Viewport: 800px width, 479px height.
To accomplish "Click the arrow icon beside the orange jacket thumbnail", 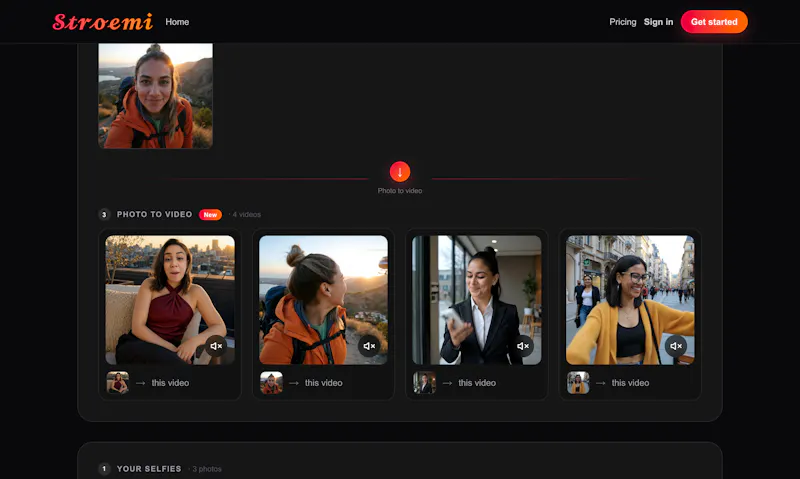I will coord(294,383).
